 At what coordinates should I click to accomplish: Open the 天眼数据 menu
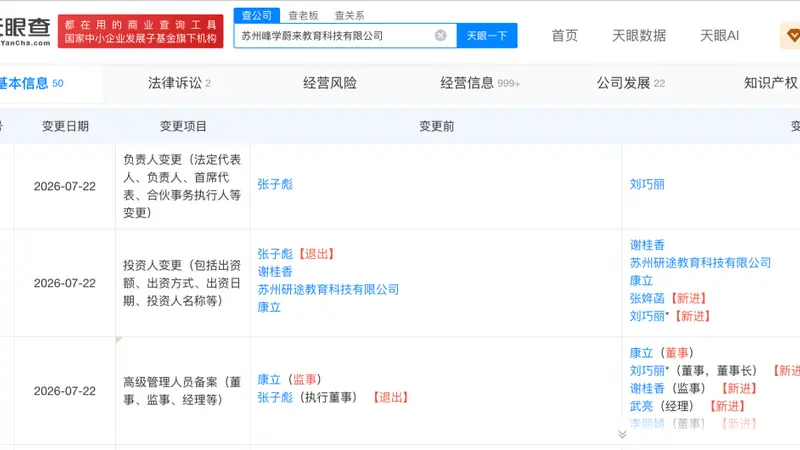(639, 35)
